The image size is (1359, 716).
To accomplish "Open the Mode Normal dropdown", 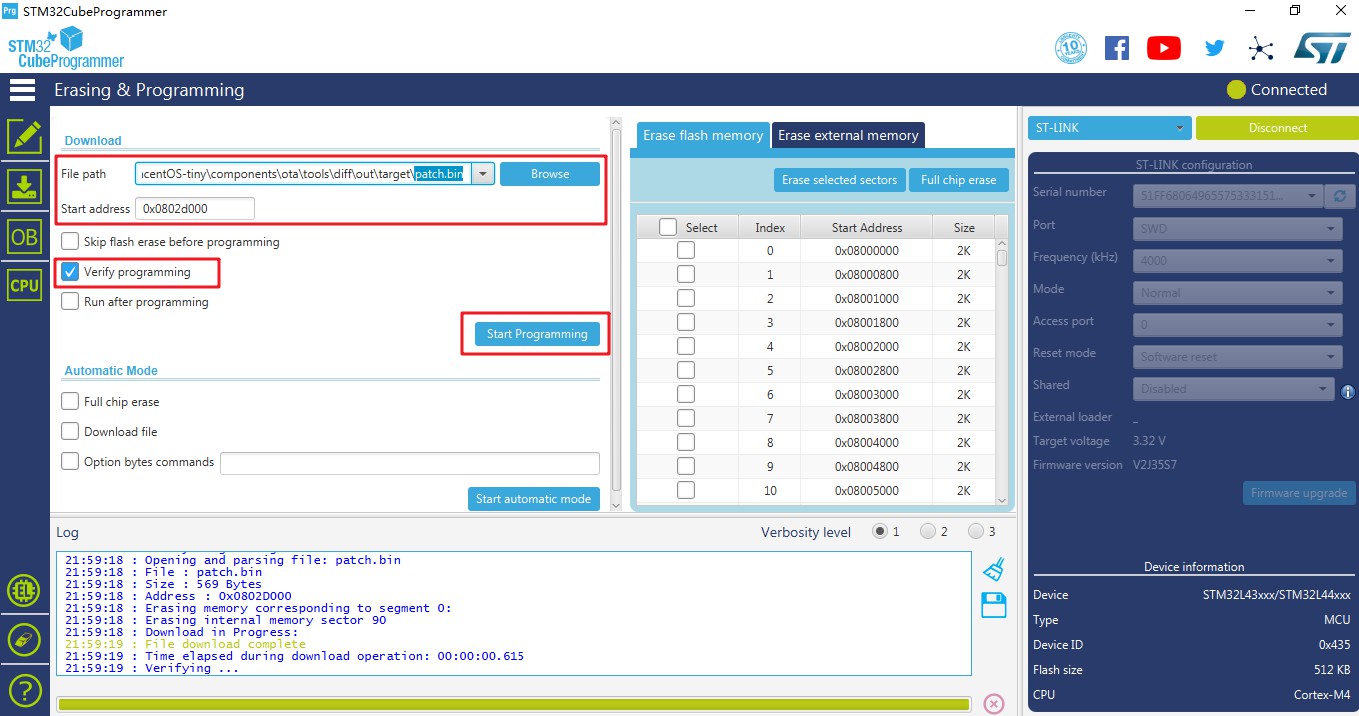I will point(1237,293).
